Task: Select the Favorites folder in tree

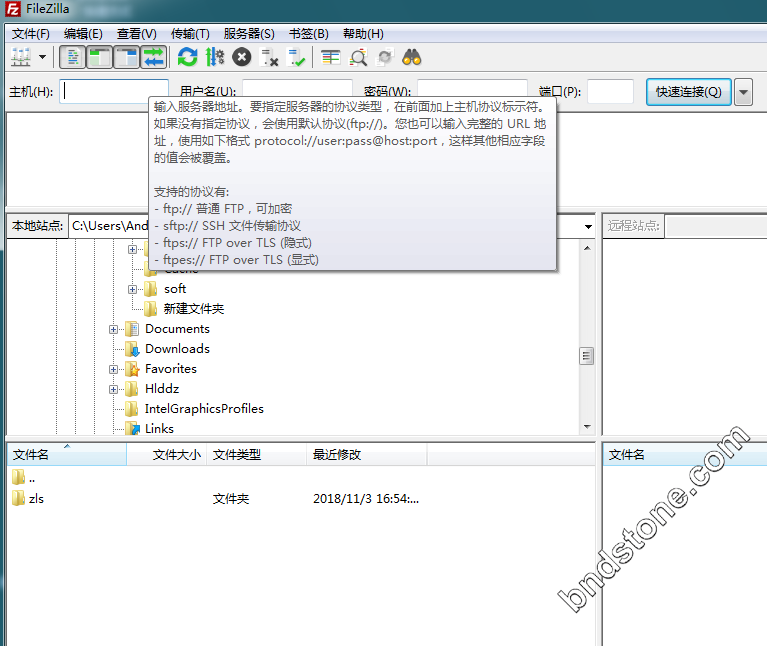Action: [x=171, y=369]
